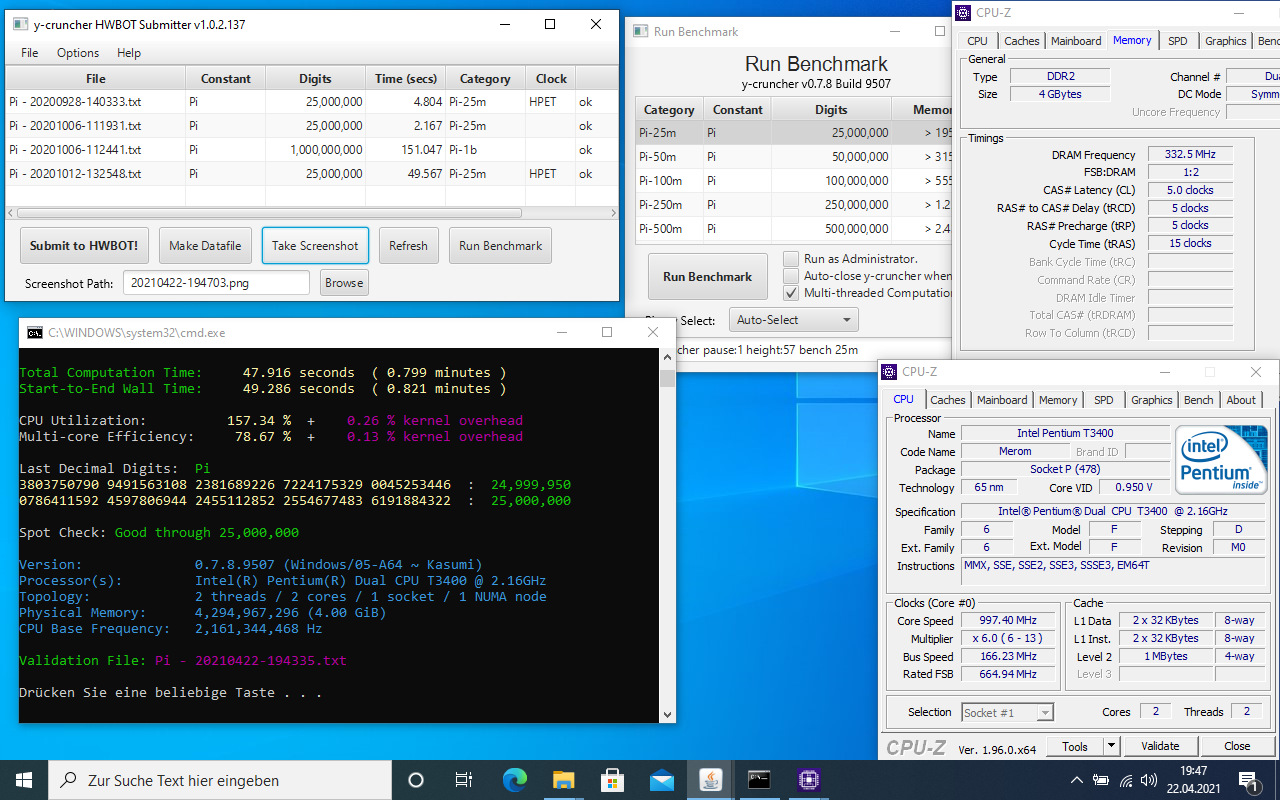The image size is (1280, 800).
Task: Launch Microsoft Edge from taskbar
Action: click(x=514, y=780)
